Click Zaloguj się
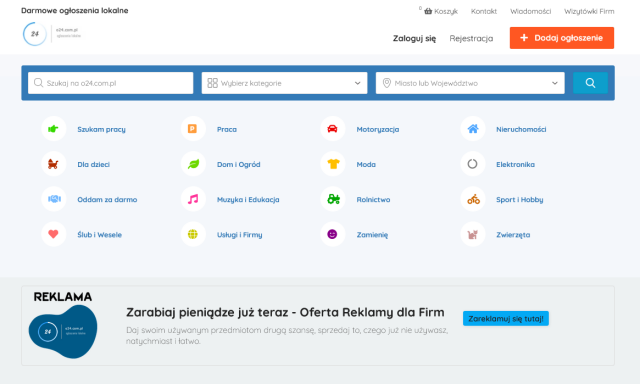 tap(414, 38)
